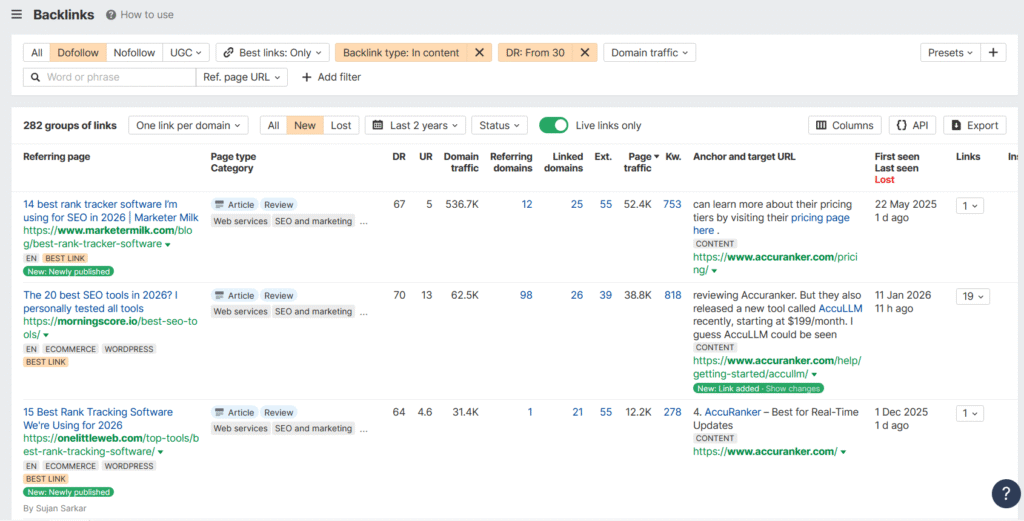Image resolution: width=1024 pixels, height=521 pixels.
Task: Open the DR: From 30 filter
Action: coord(536,53)
